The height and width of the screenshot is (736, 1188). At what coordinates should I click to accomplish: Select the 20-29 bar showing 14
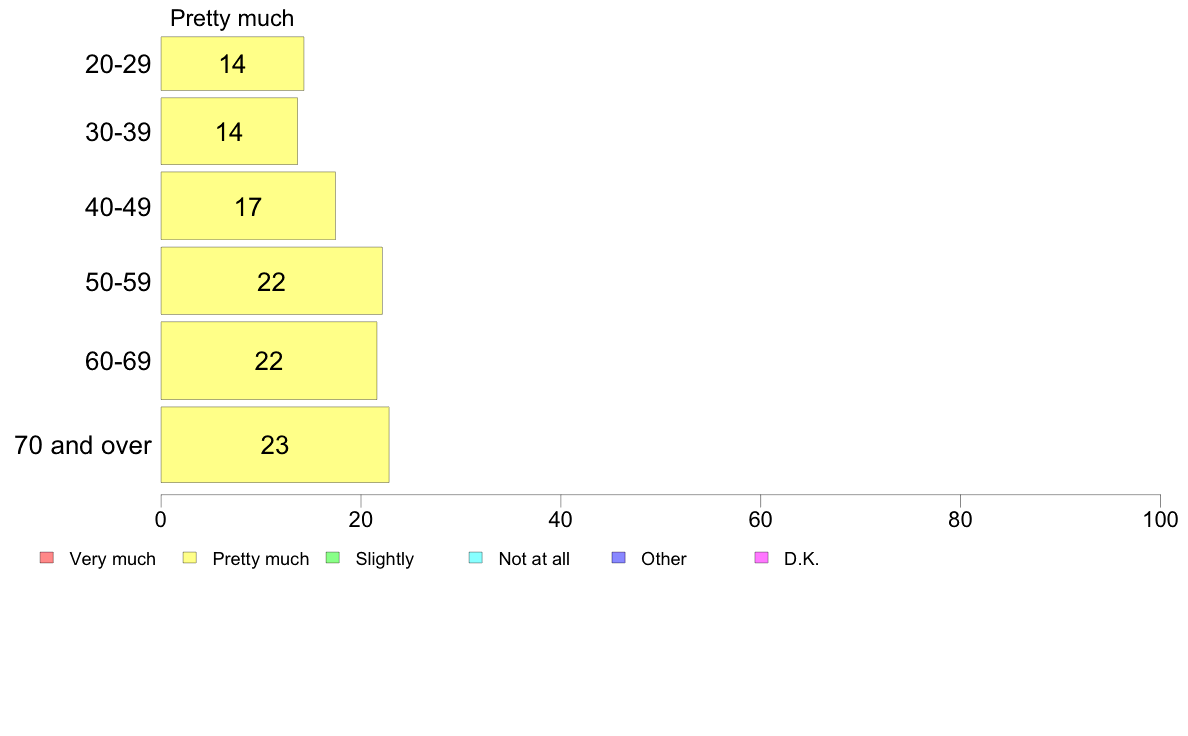tap(233, 64)
